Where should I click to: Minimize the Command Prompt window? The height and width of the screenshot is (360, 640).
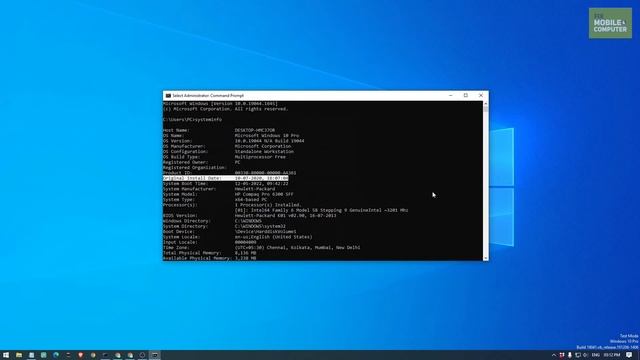(451, 96)
